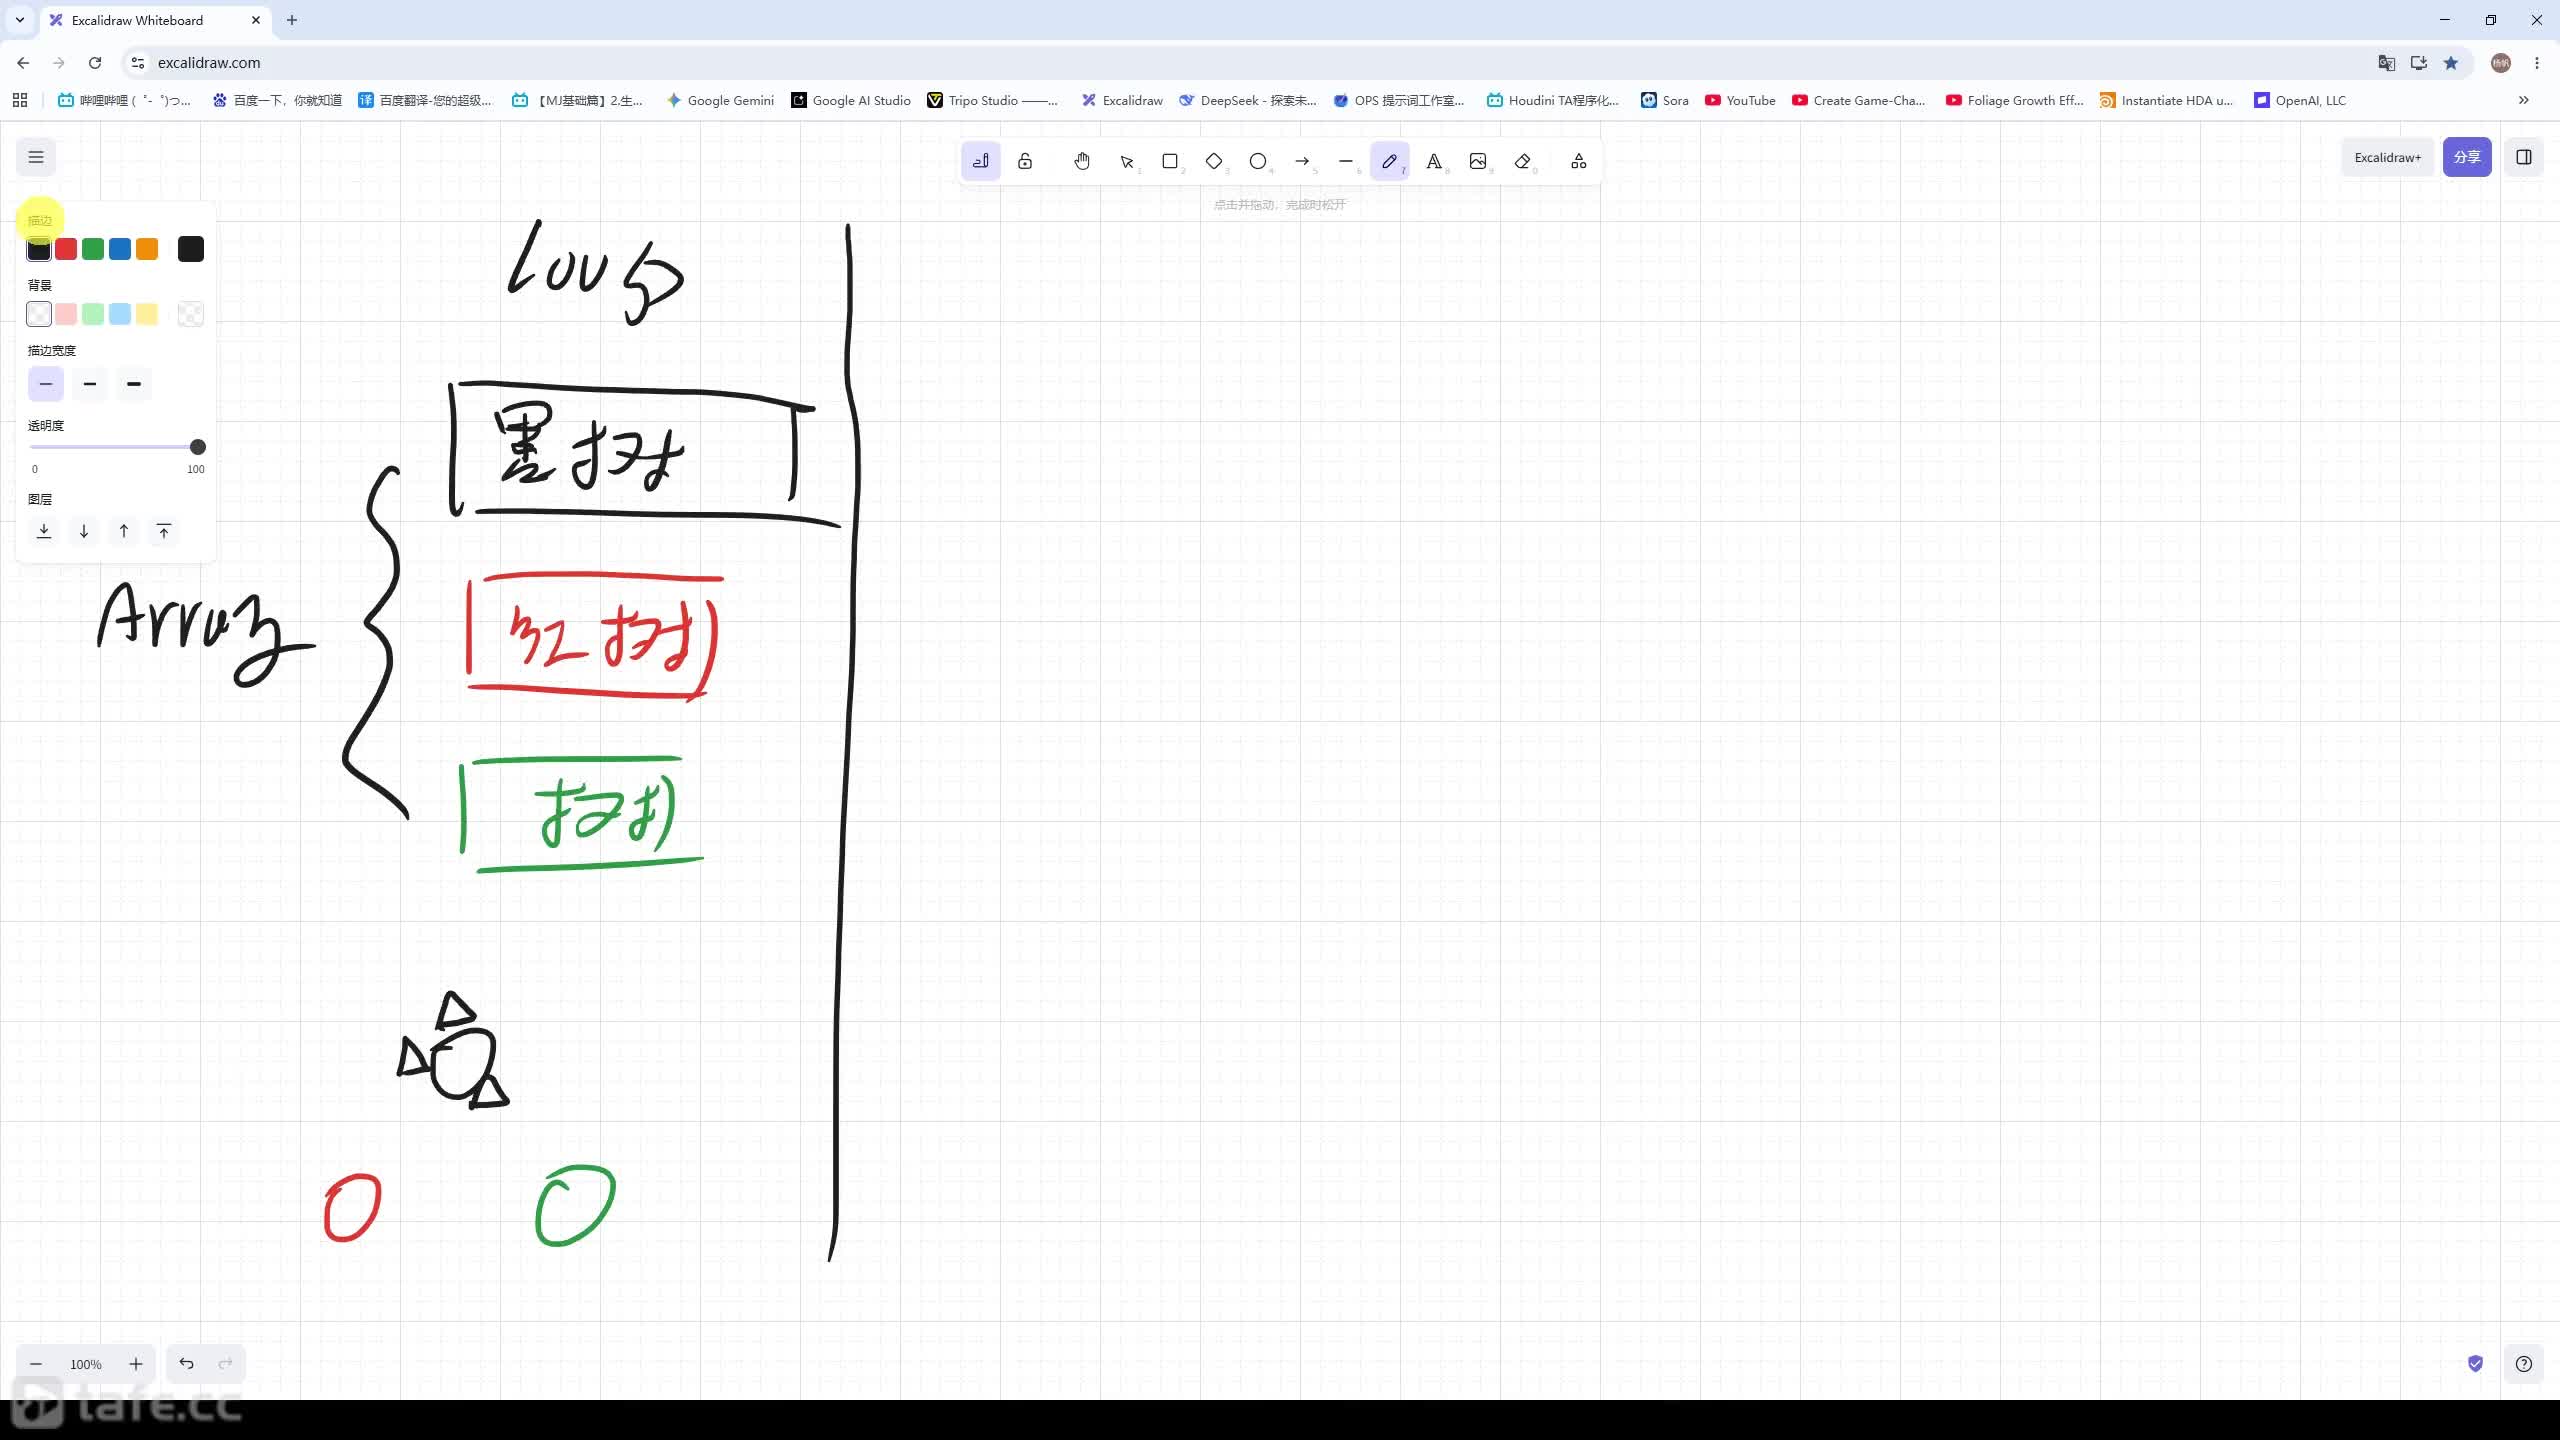Pick the light yellow background swatch
The image size is (2560, 1440).
point(147,314)
